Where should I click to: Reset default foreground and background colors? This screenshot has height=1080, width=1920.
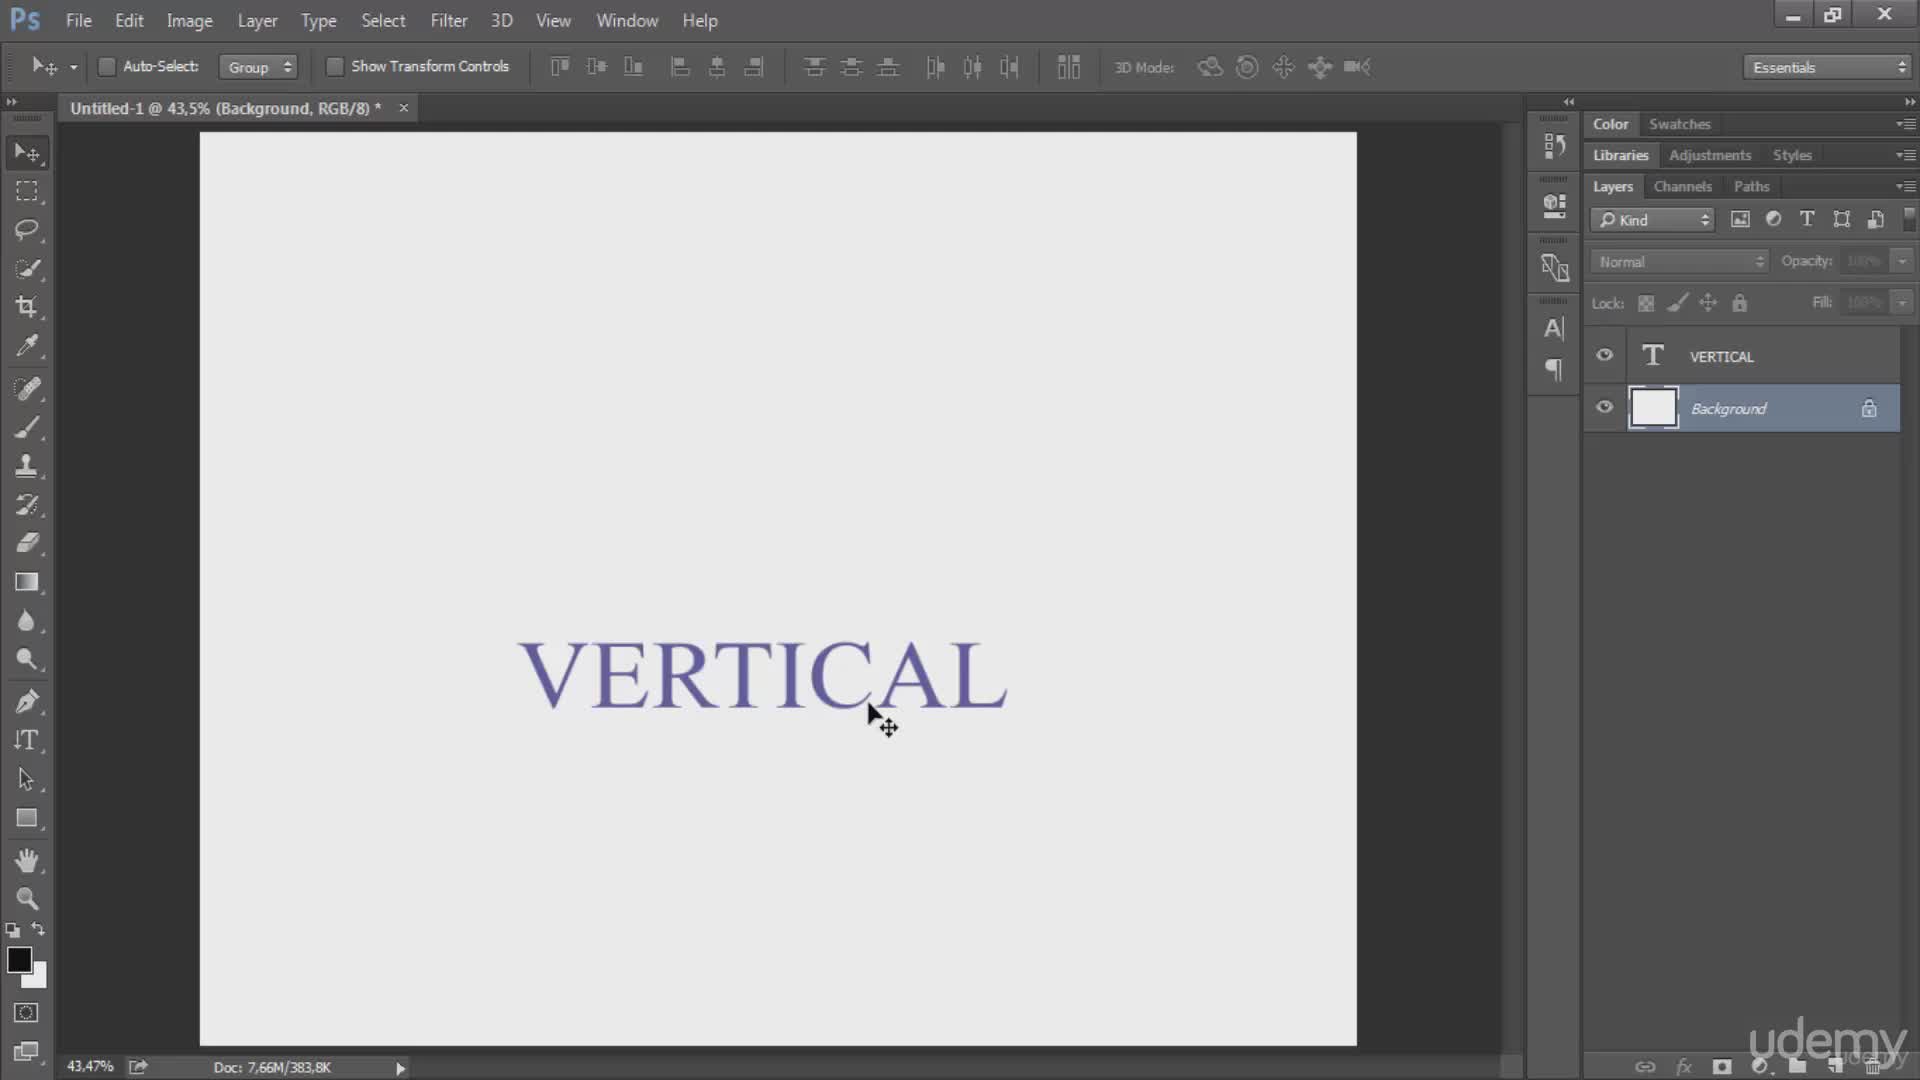[13, 930]
